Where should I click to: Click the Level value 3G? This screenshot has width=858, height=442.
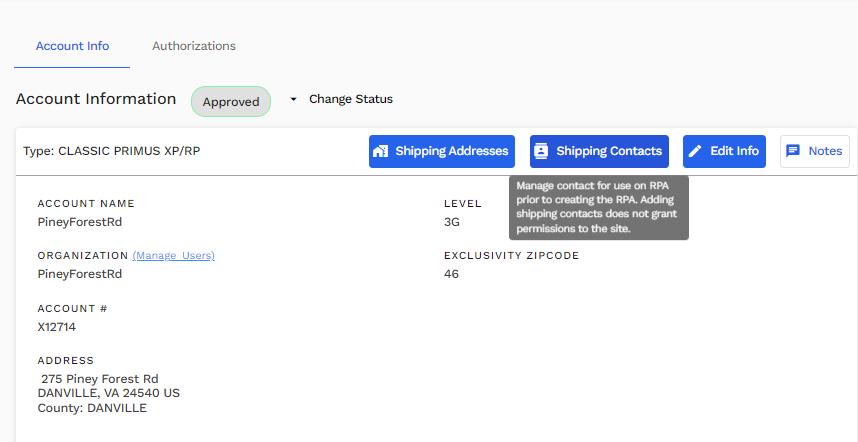click(x=452, y=222)
